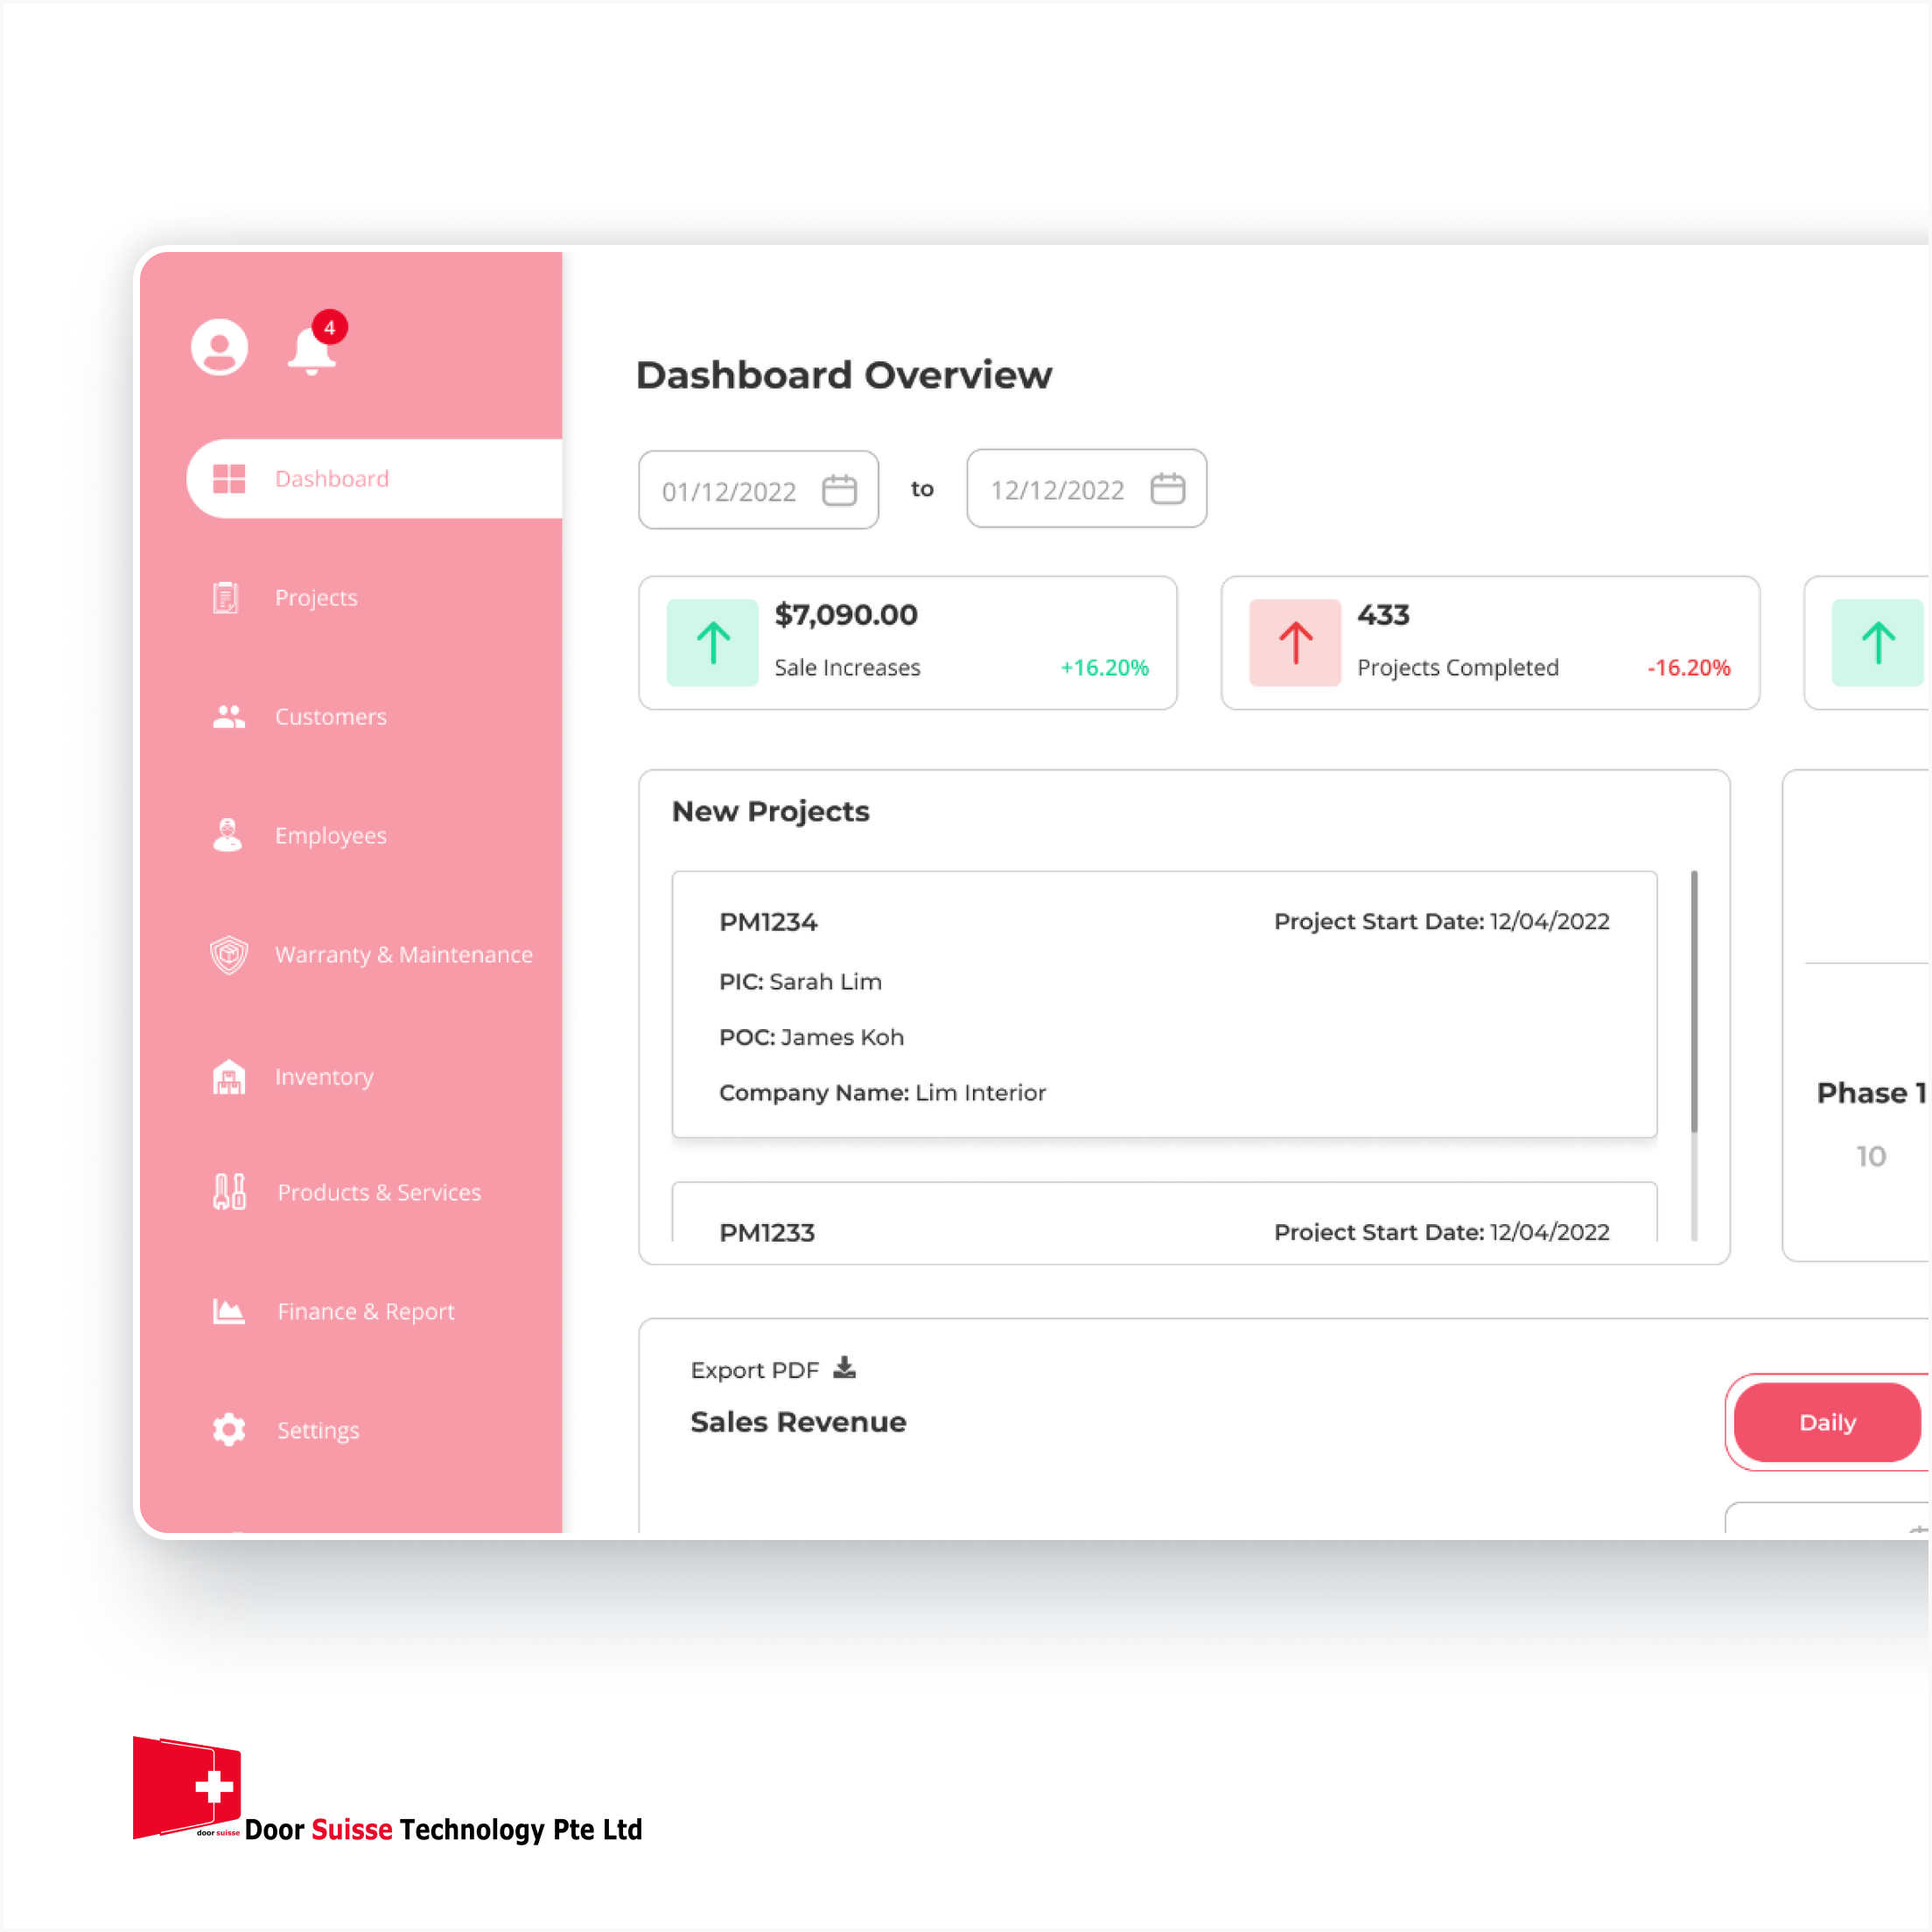Expand the Sale Increases stat card

point(913,640)
